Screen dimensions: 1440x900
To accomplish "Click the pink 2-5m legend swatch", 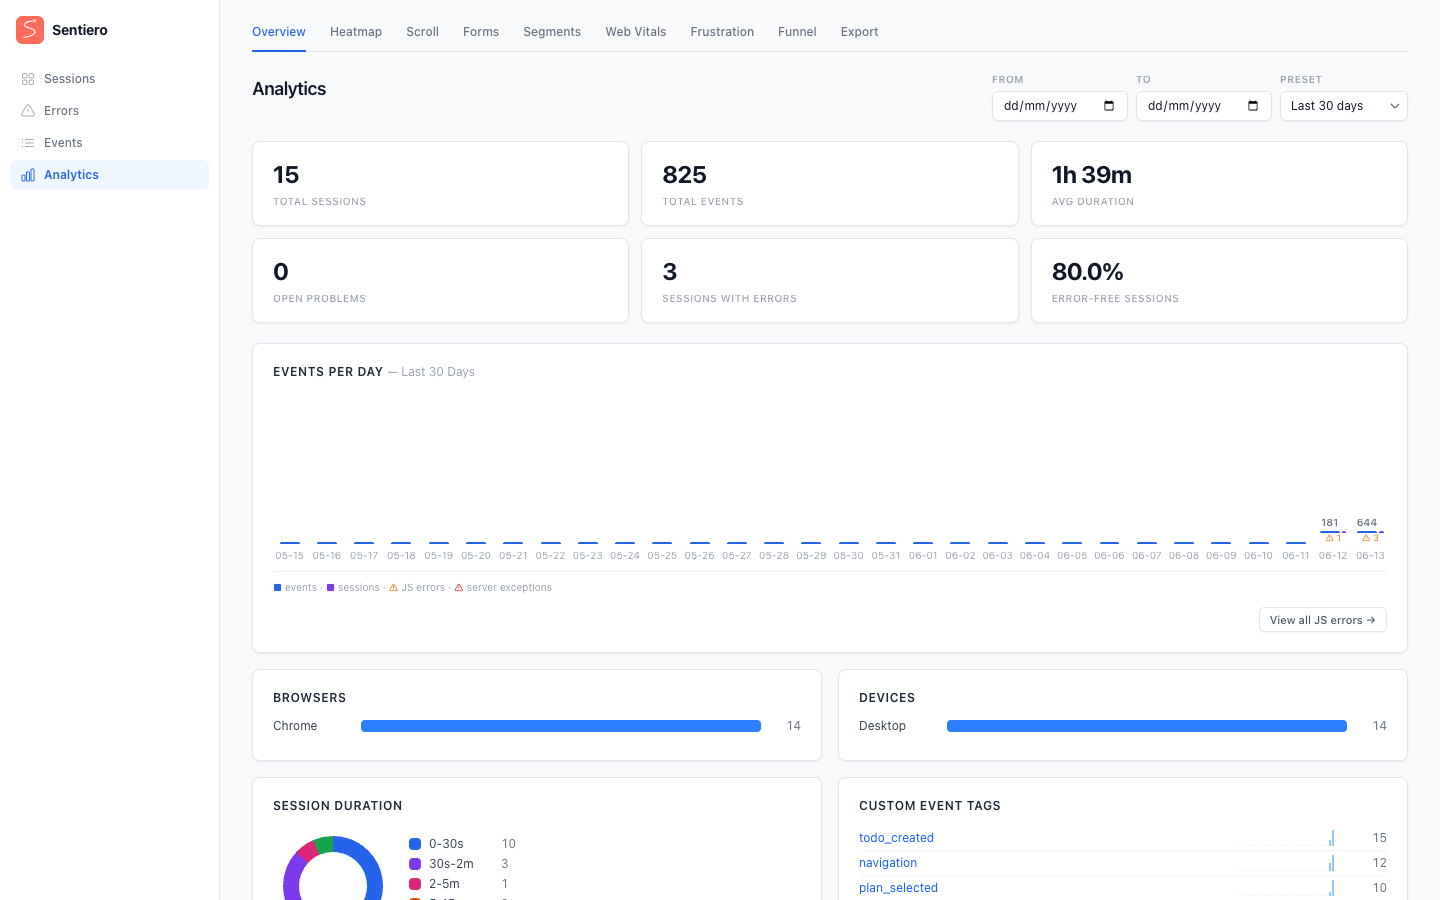I will 415,884.
